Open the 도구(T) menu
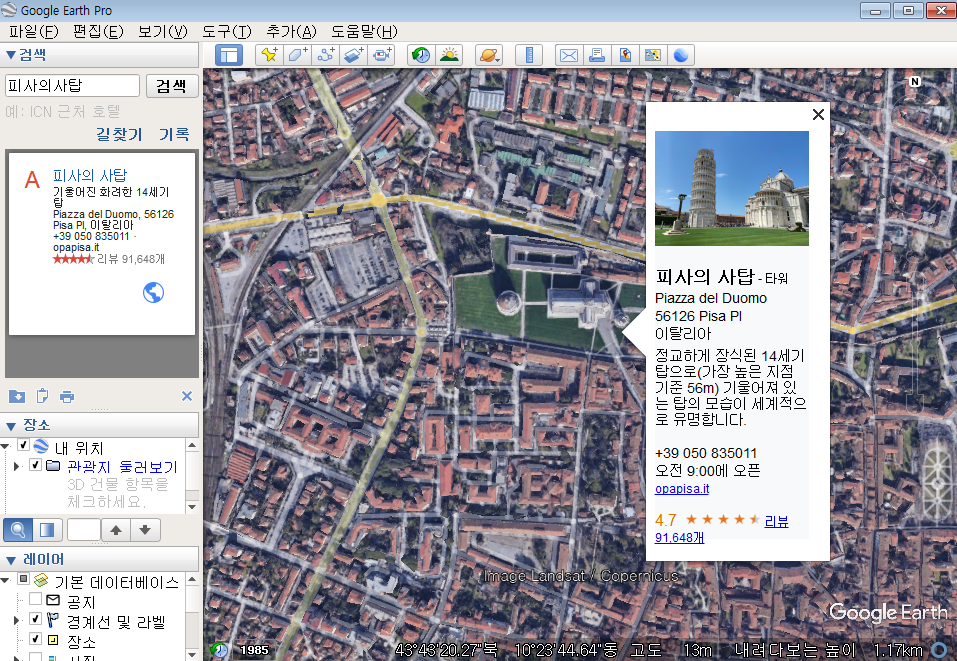957x661 pixels. pyautogui.click(x=227, y=31)
